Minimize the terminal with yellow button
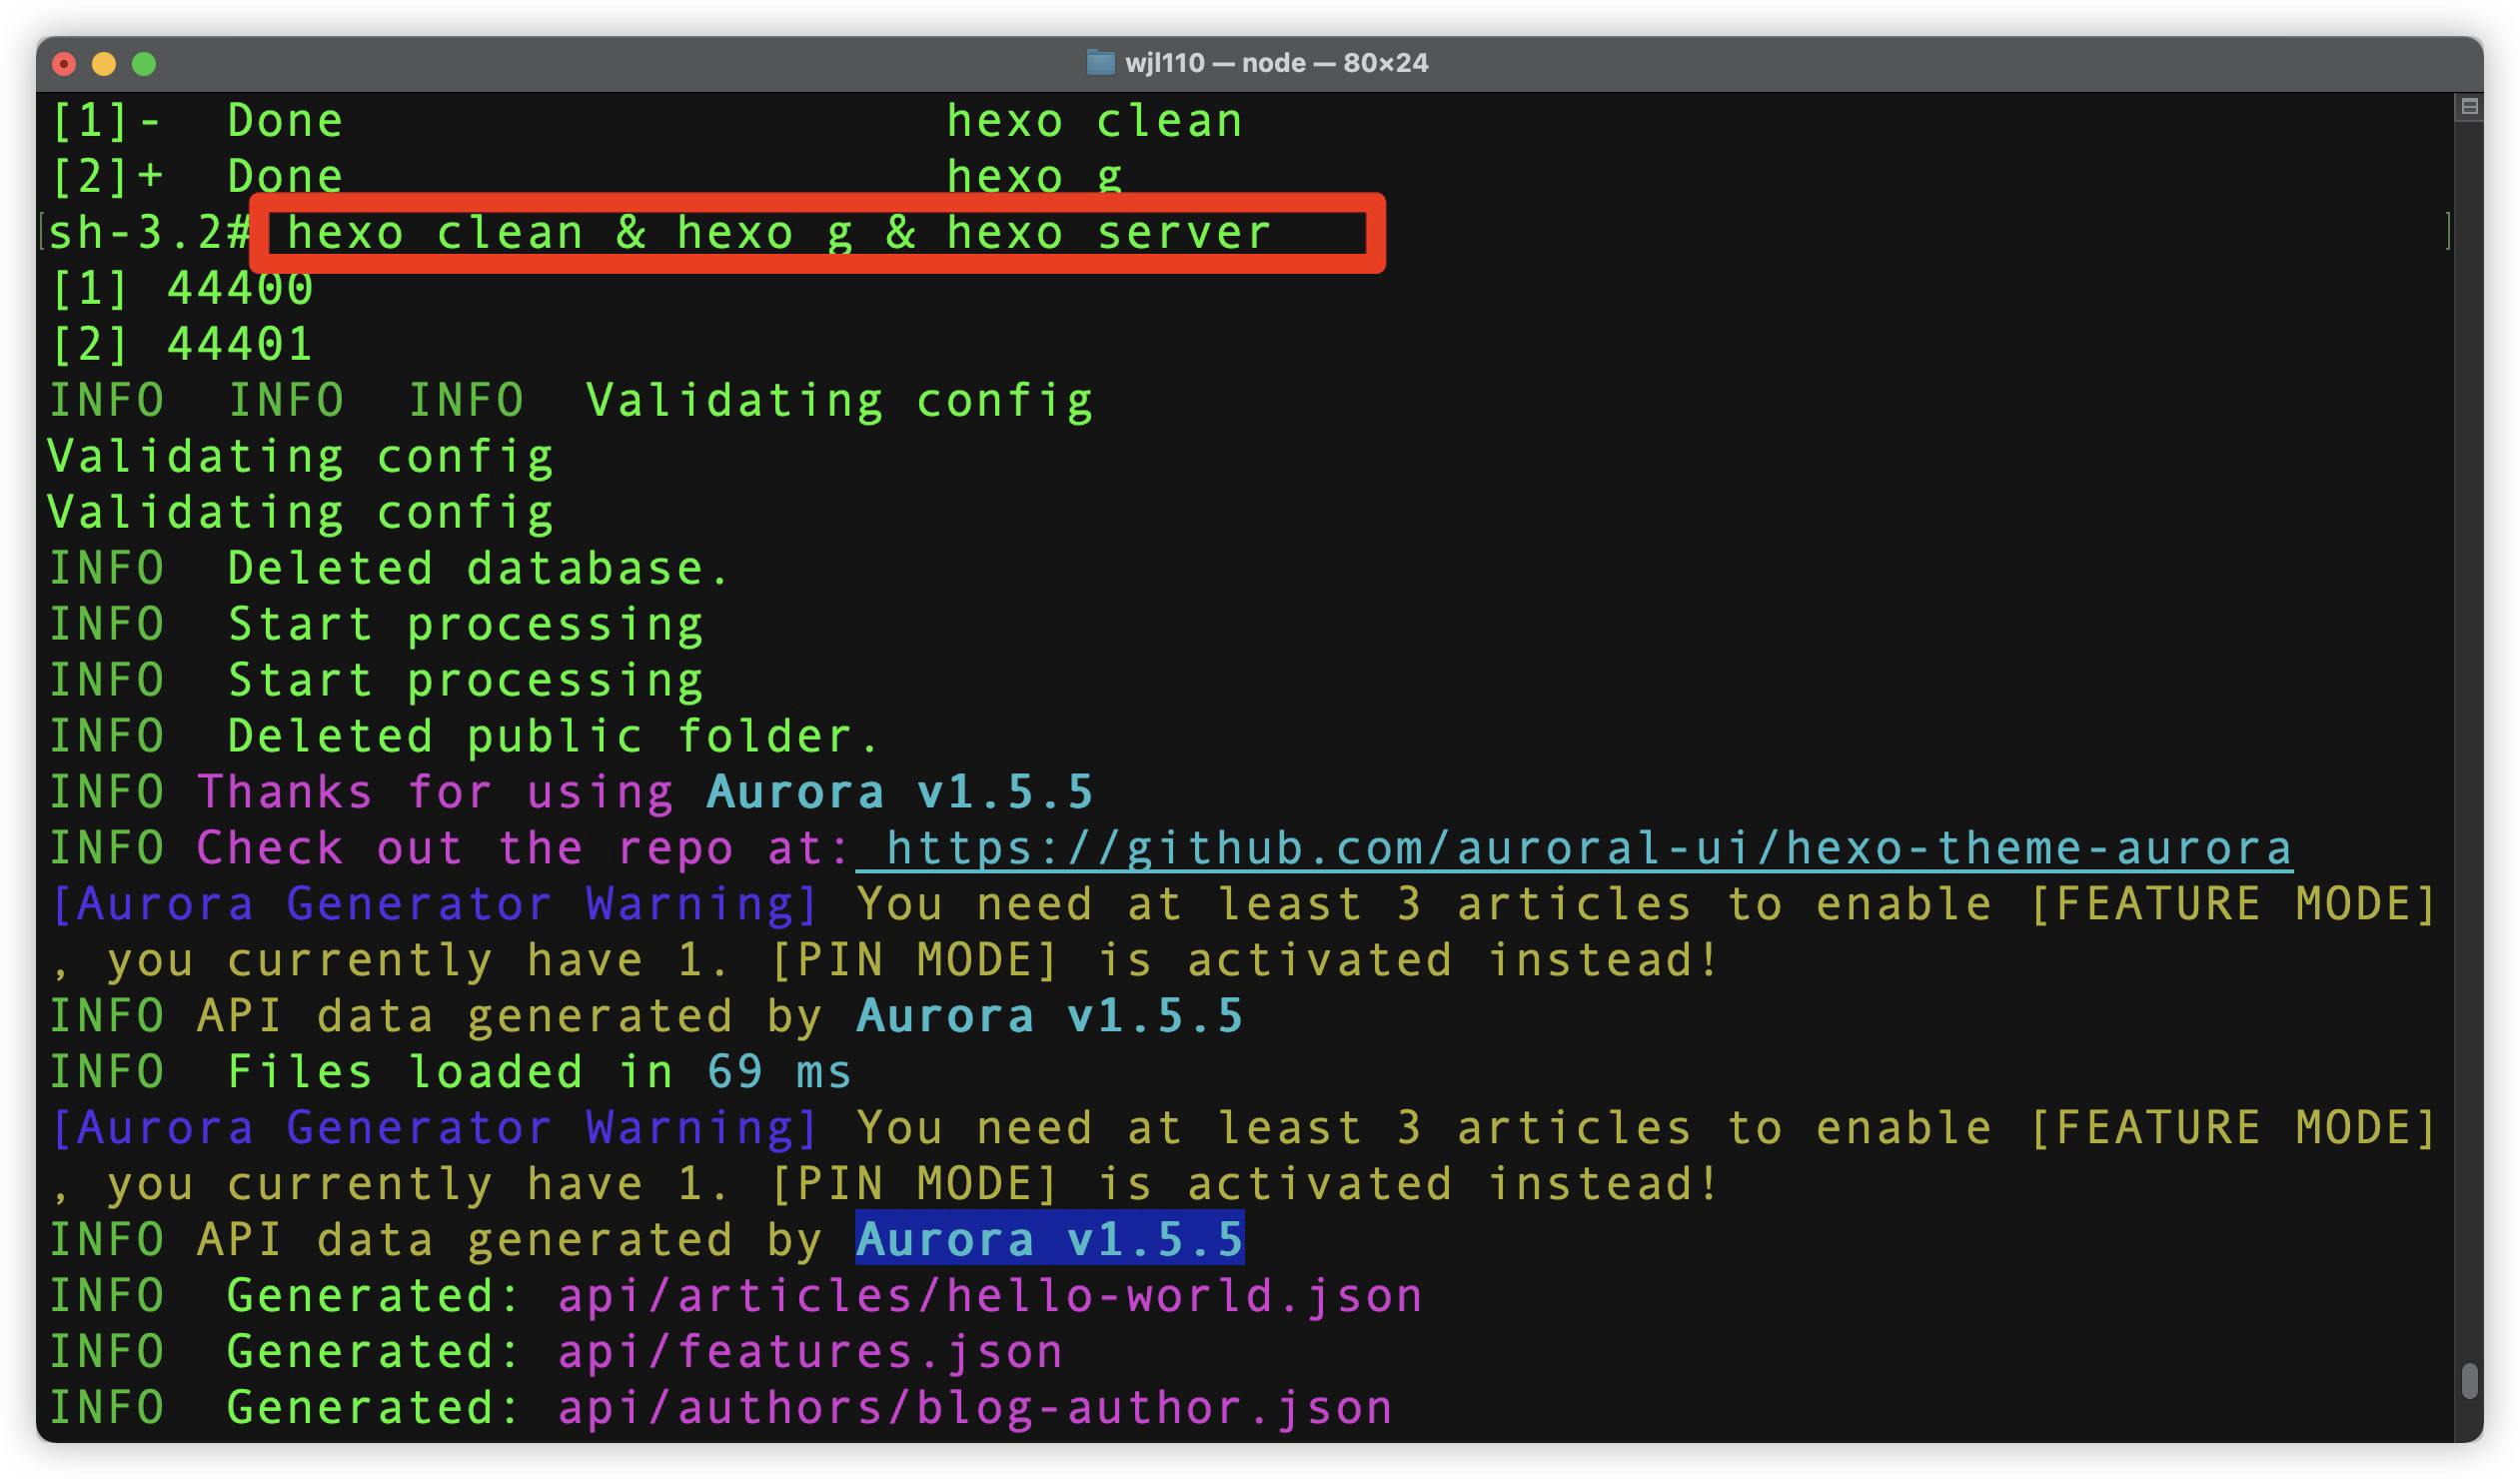 click(104, 64)
